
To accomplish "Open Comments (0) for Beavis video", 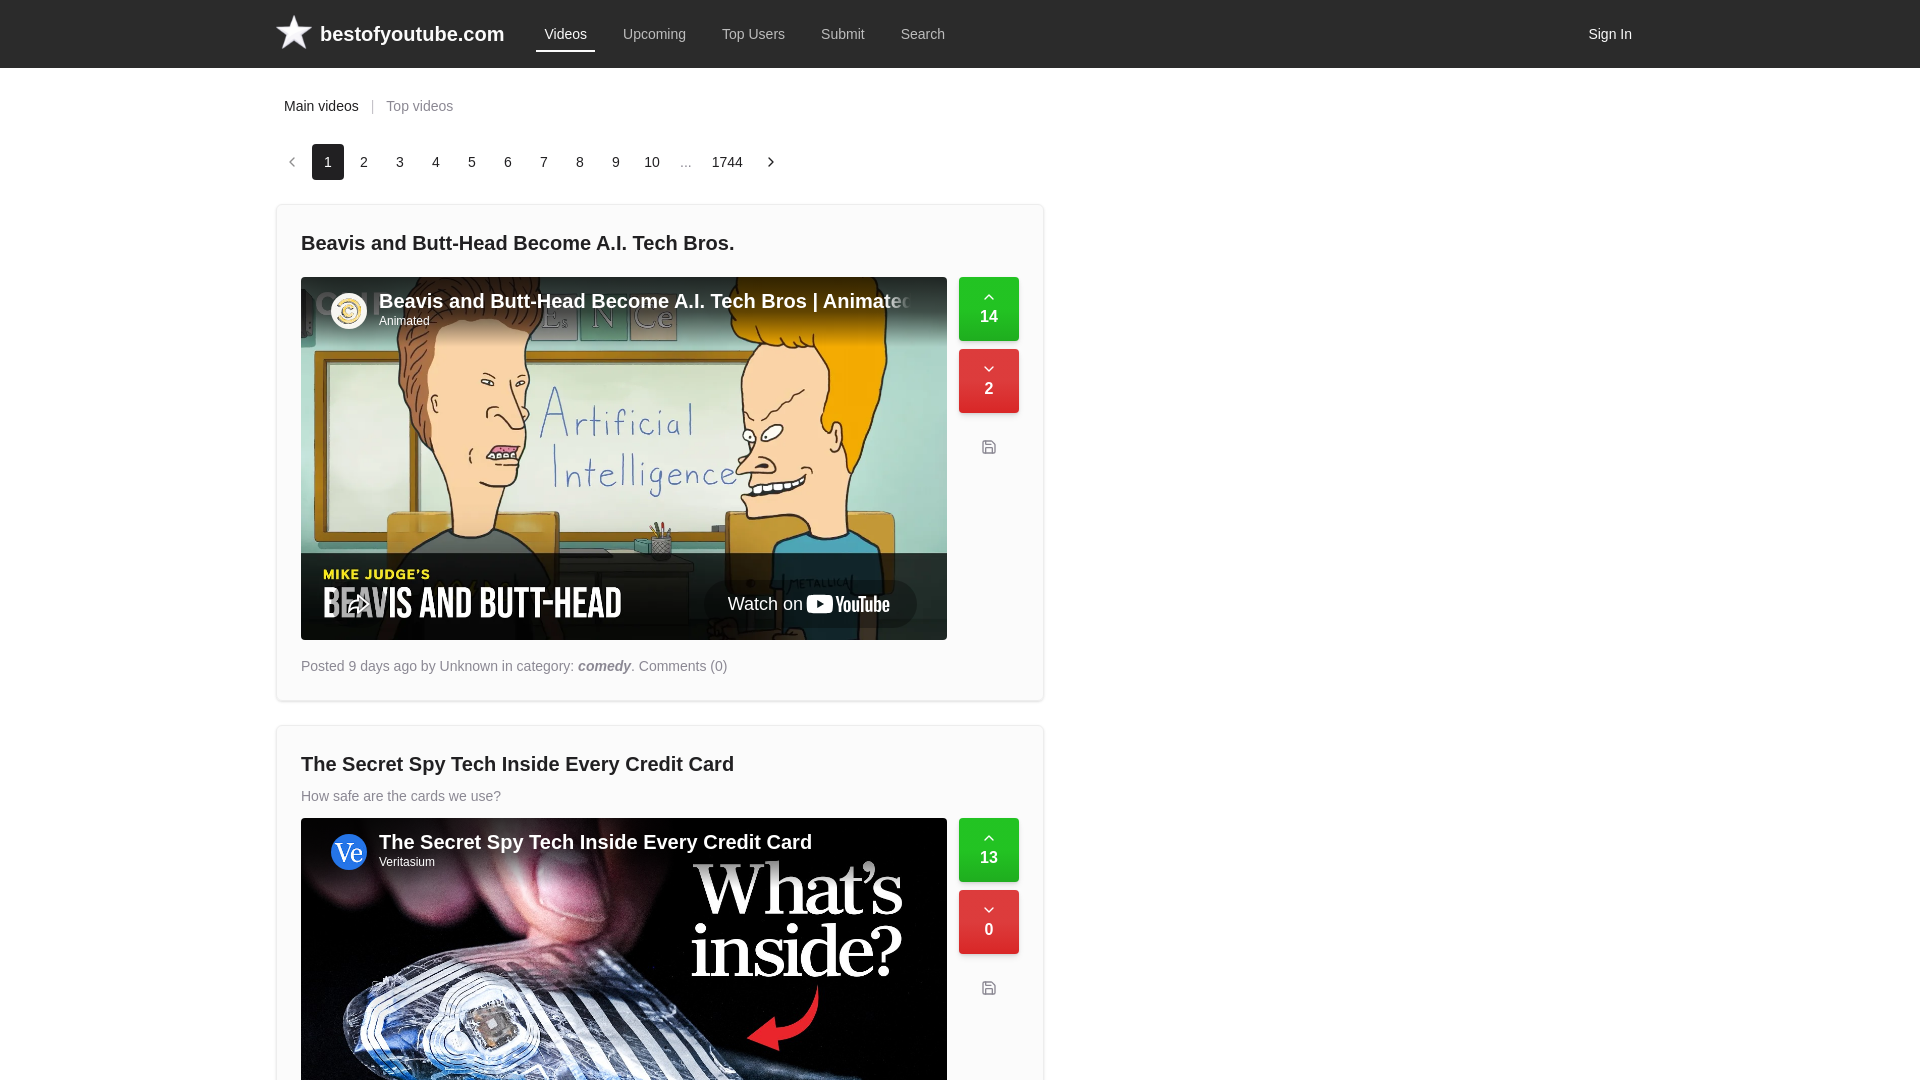I will coord(683,666).
